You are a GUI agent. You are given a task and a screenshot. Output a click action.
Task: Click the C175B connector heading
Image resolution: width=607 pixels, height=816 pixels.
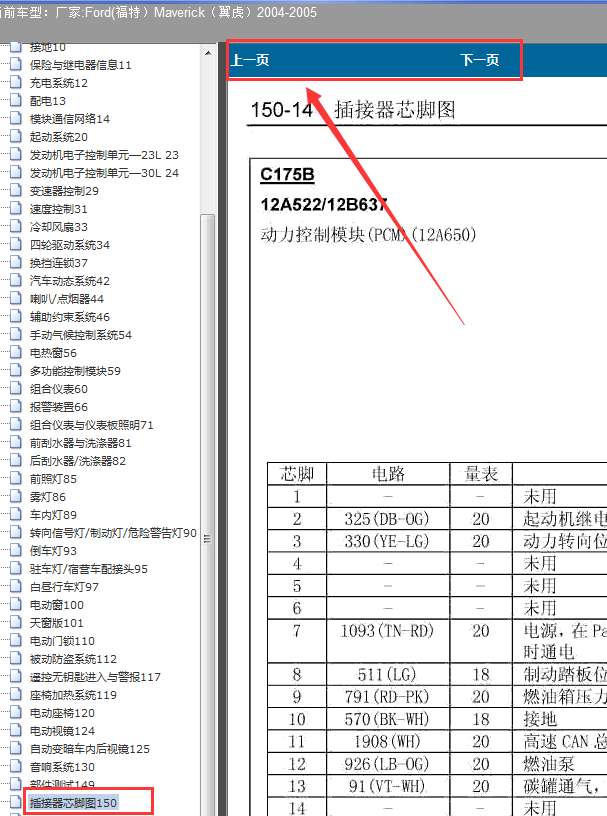[x=287, y=174]
